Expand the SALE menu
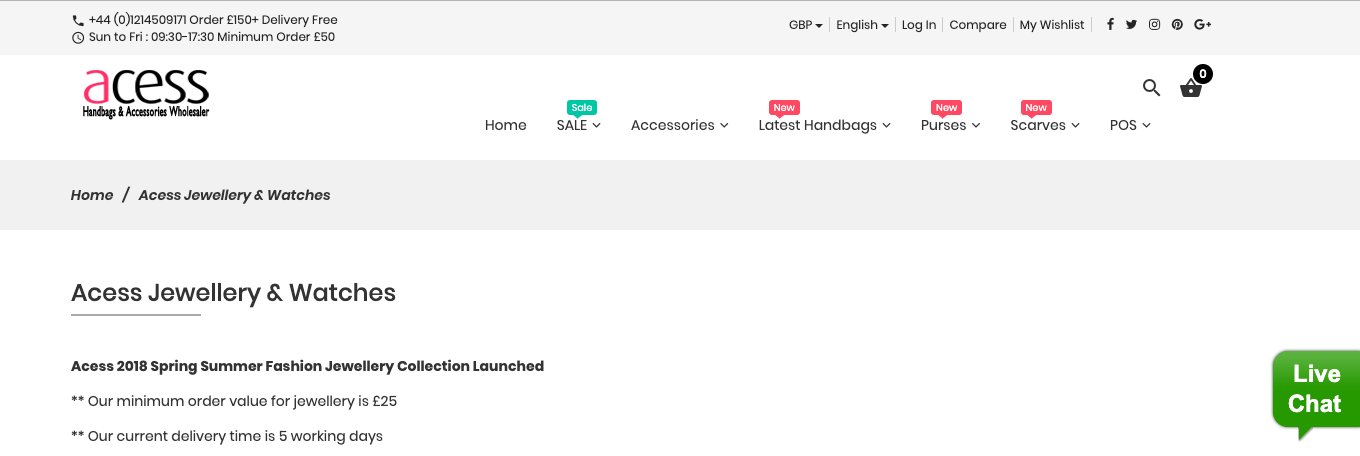 click(578, 125)
